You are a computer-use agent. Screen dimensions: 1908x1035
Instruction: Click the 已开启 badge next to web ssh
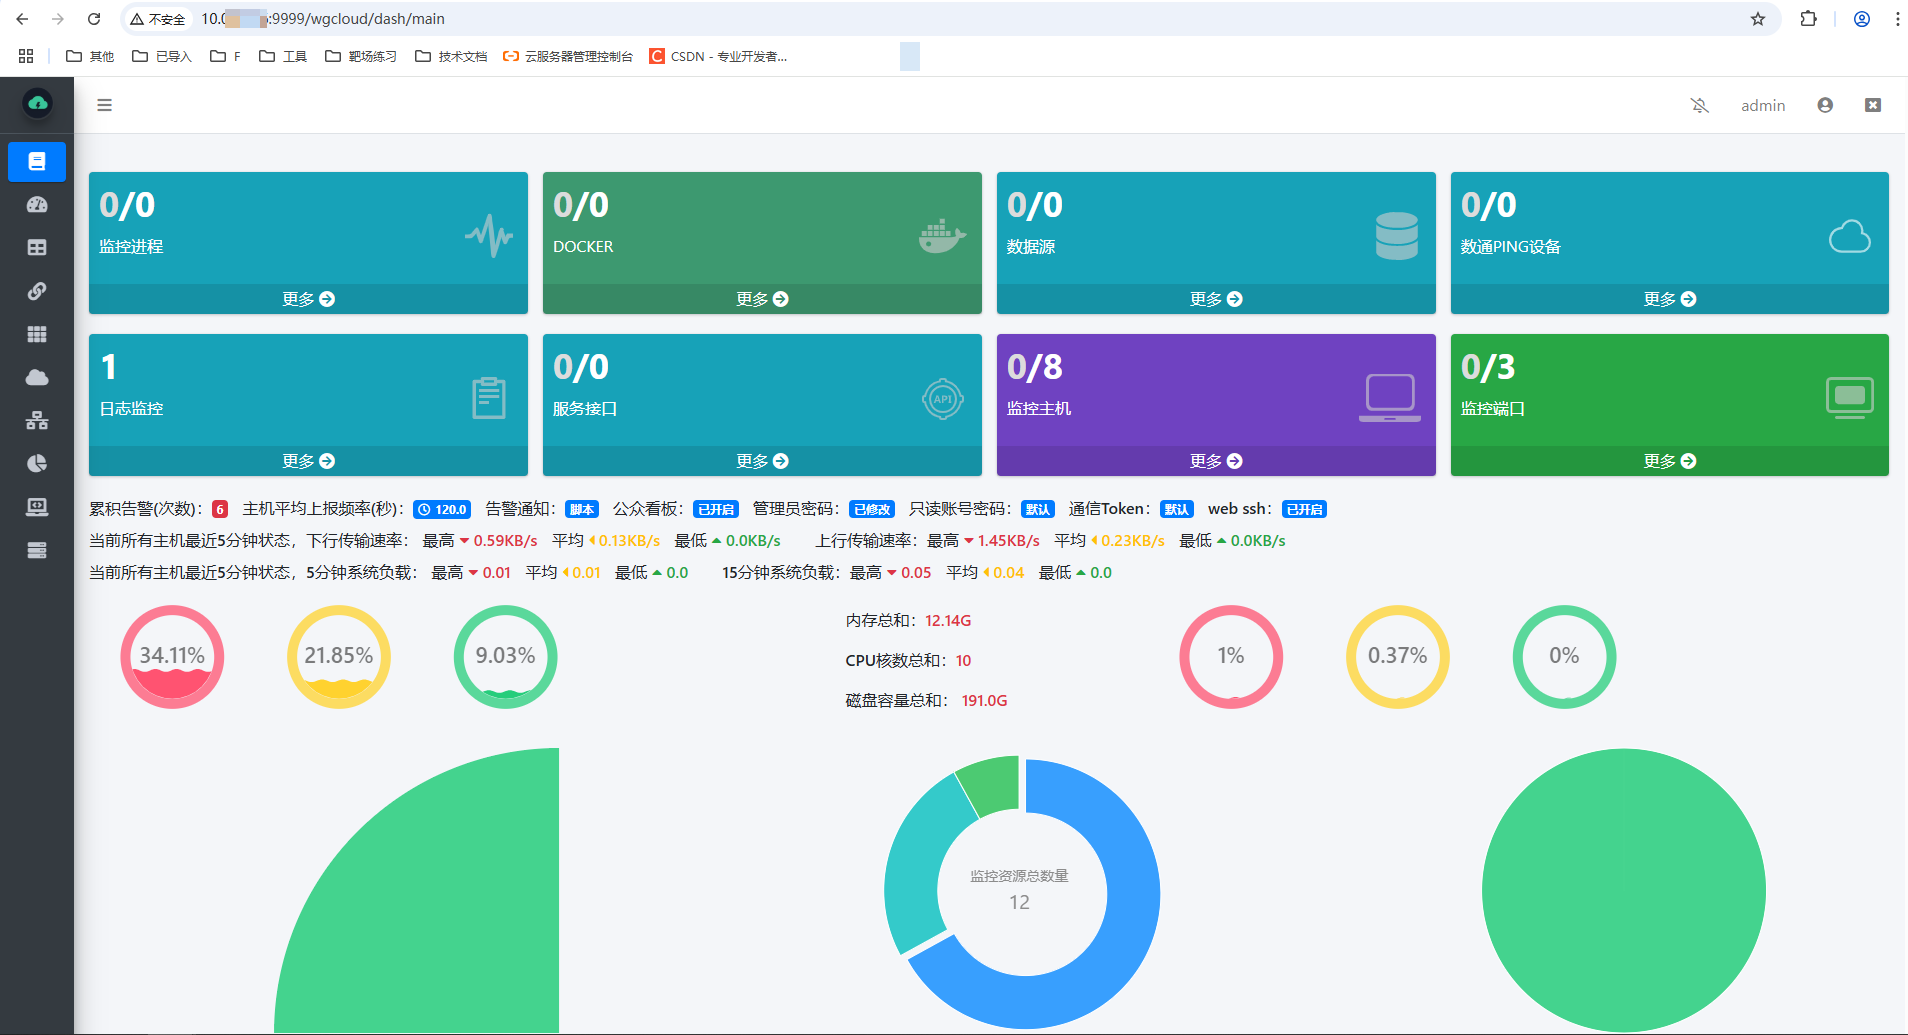[x=1305, y=509]
